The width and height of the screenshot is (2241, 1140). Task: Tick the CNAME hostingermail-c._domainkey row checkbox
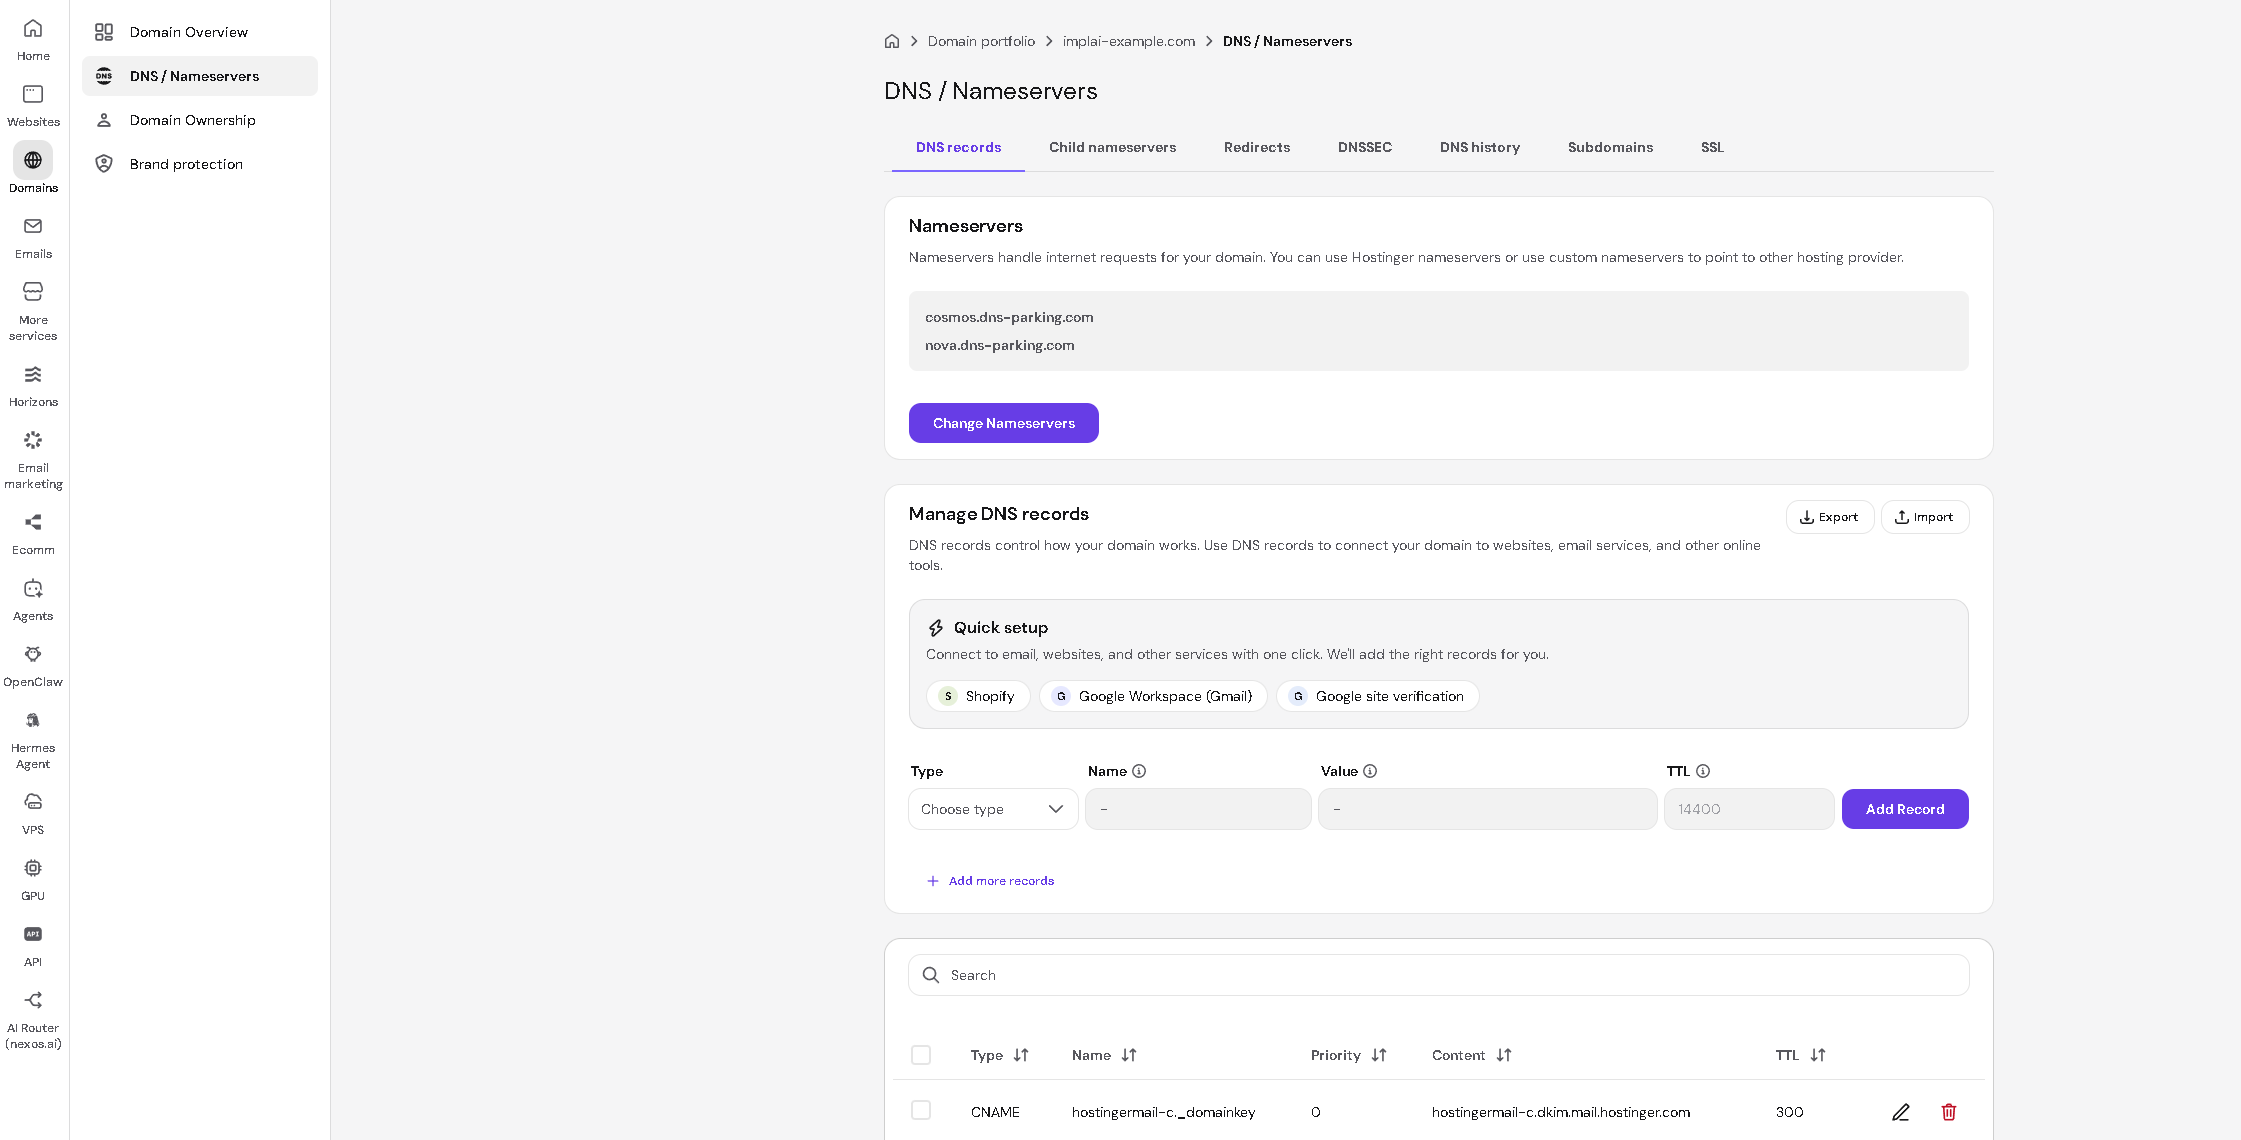coord(921,1111)
